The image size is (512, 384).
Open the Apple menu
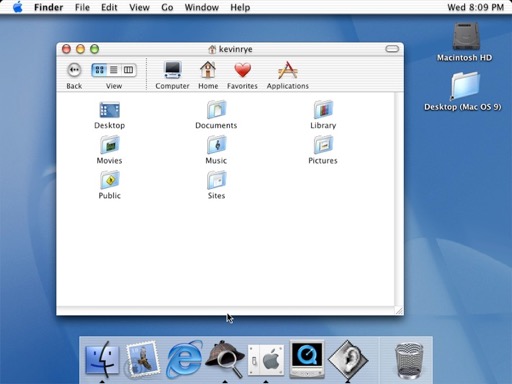[18, 7]
